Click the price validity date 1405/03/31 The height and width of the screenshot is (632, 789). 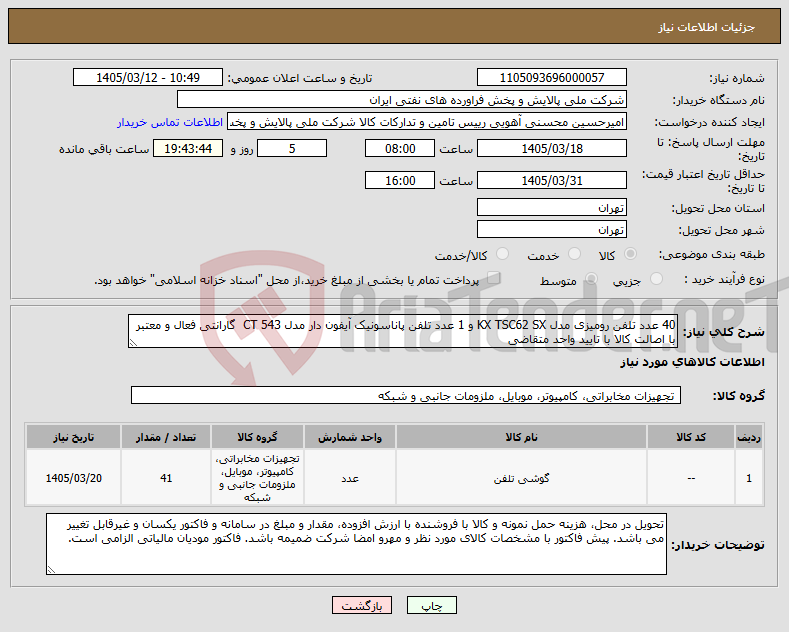pos(551,180)
